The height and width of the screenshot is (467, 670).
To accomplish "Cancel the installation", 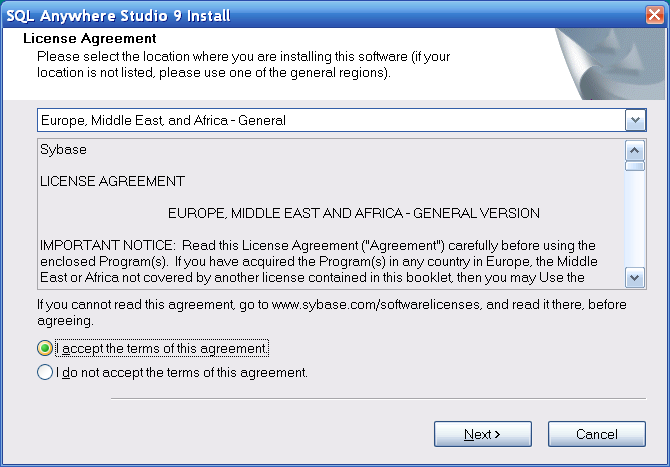I will click(x=596, y=434).
